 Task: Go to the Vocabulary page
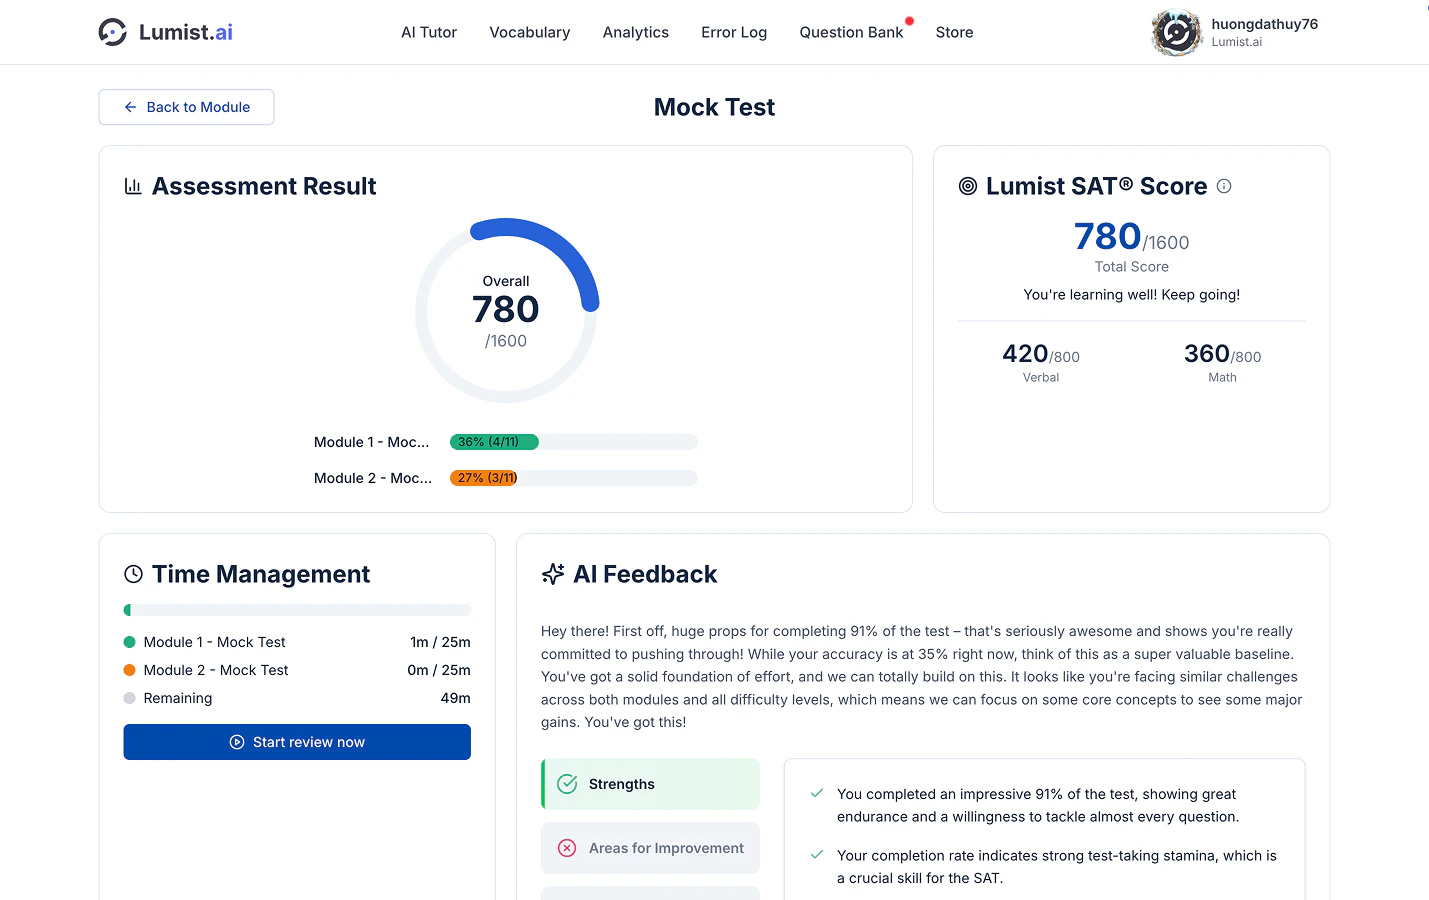click(x=530, y=32)
